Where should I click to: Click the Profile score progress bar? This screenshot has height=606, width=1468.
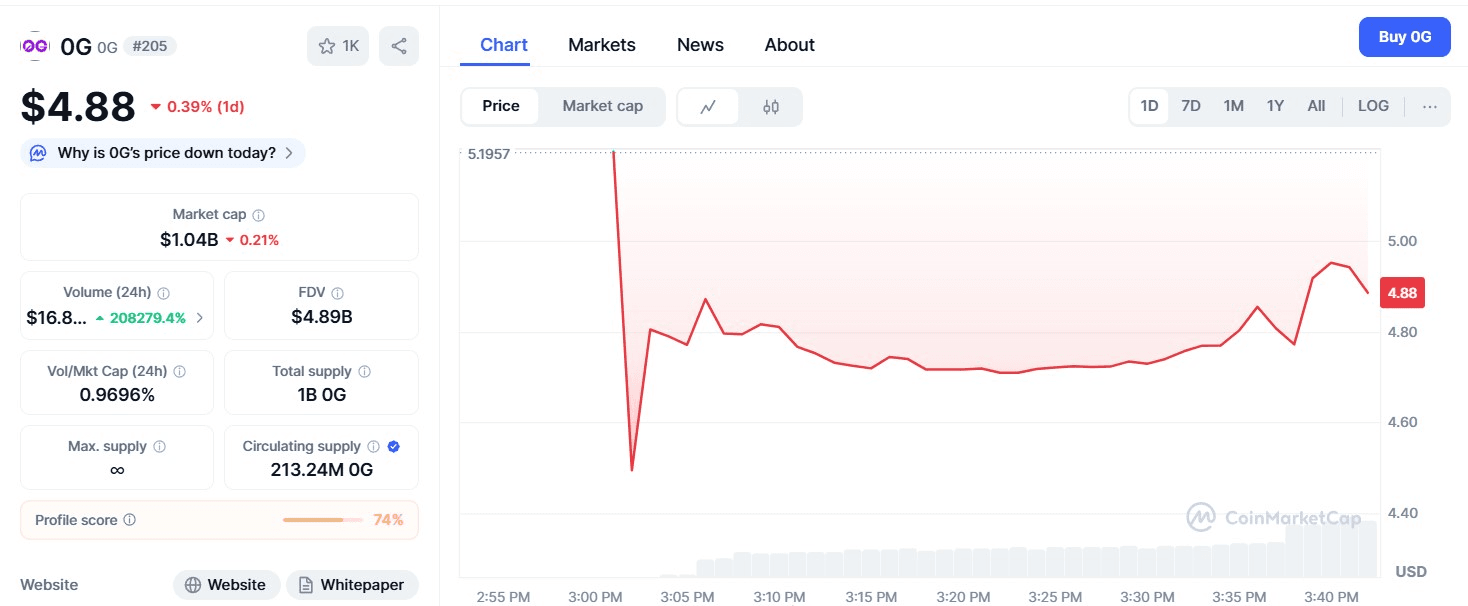[322, 520]
